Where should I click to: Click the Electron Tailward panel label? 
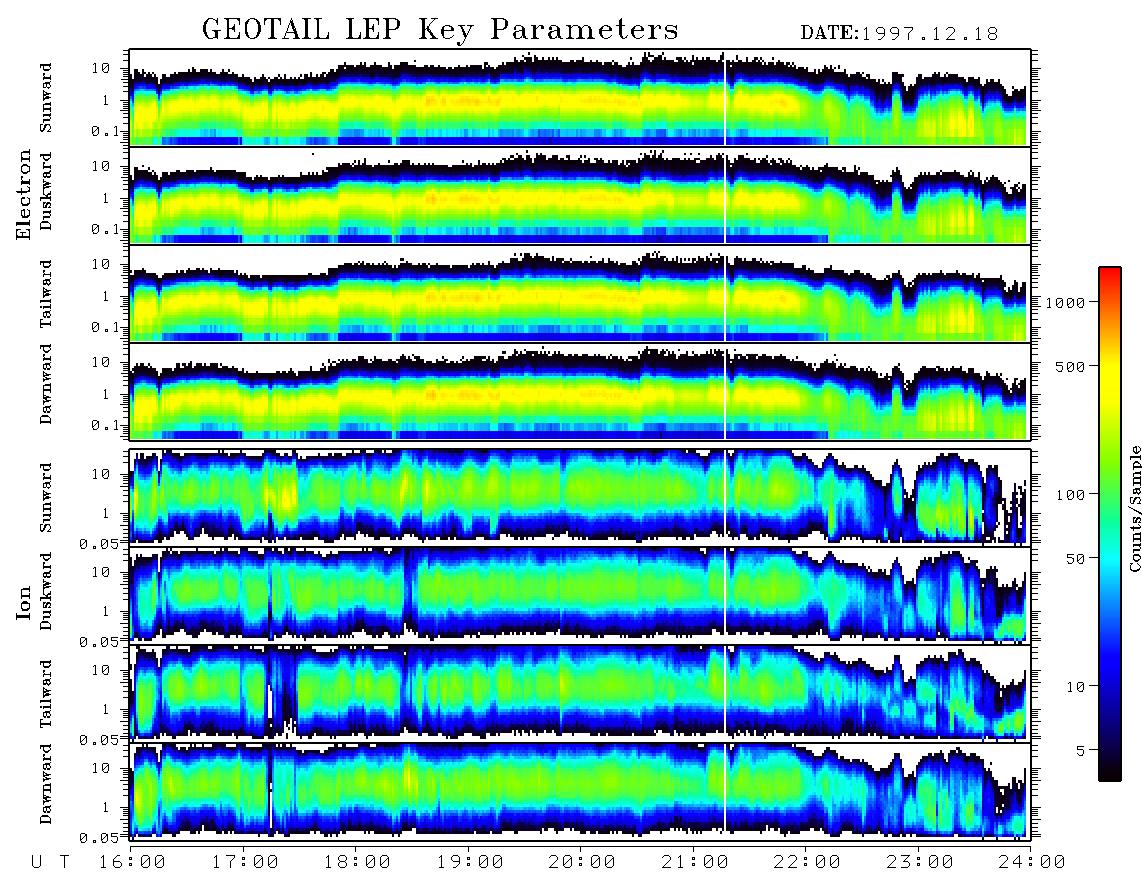click(46, 294)
